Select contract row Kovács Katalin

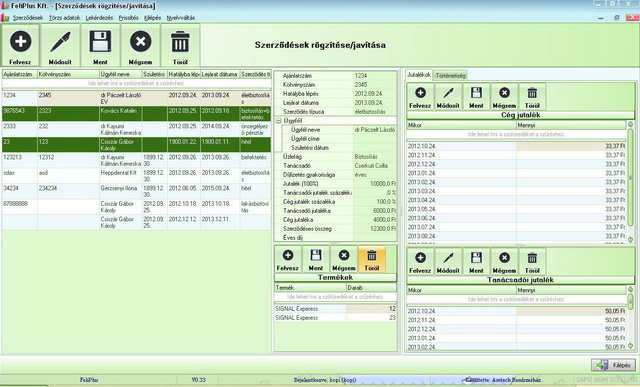pos(136,114)
